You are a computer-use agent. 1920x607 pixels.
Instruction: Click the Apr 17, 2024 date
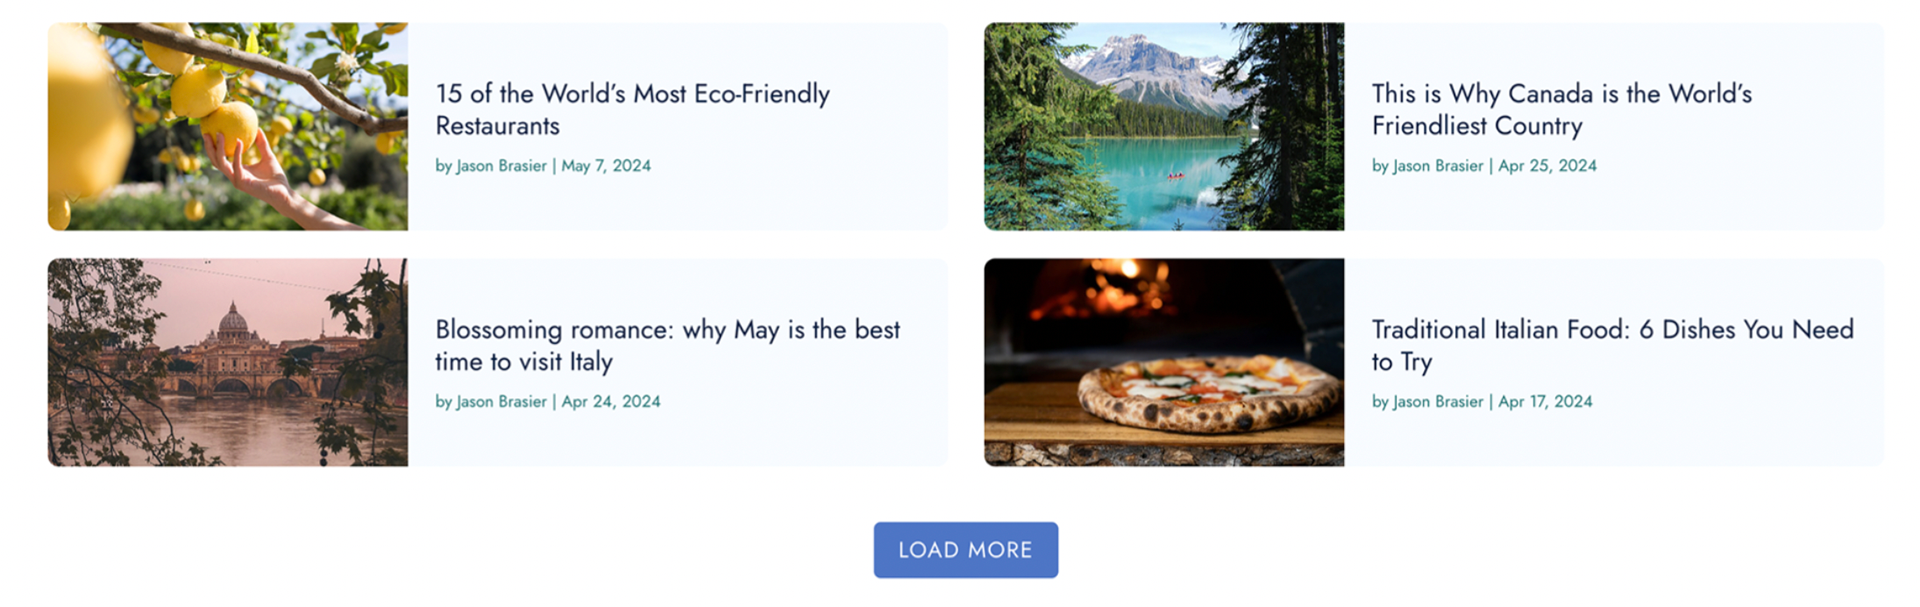[1545, 402]
